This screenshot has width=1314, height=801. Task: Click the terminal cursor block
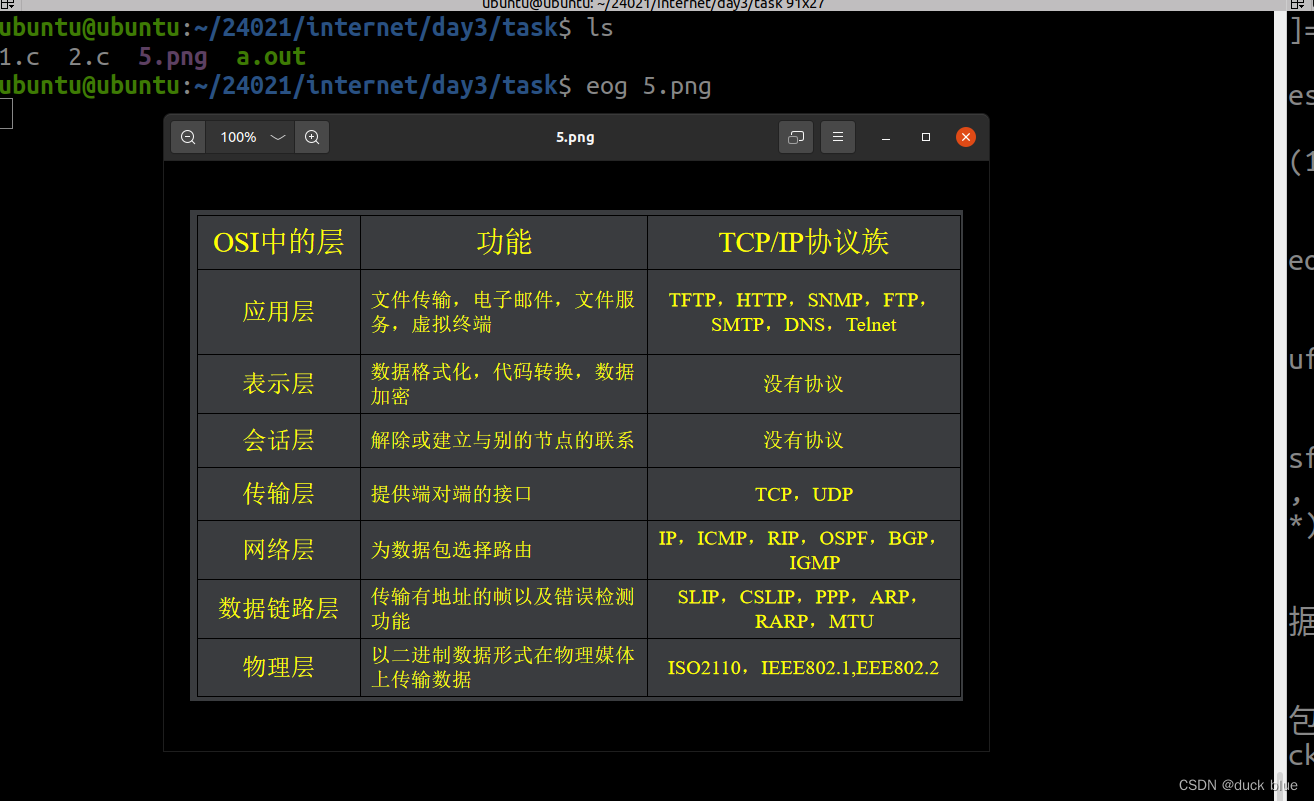(x=6, y=114)
